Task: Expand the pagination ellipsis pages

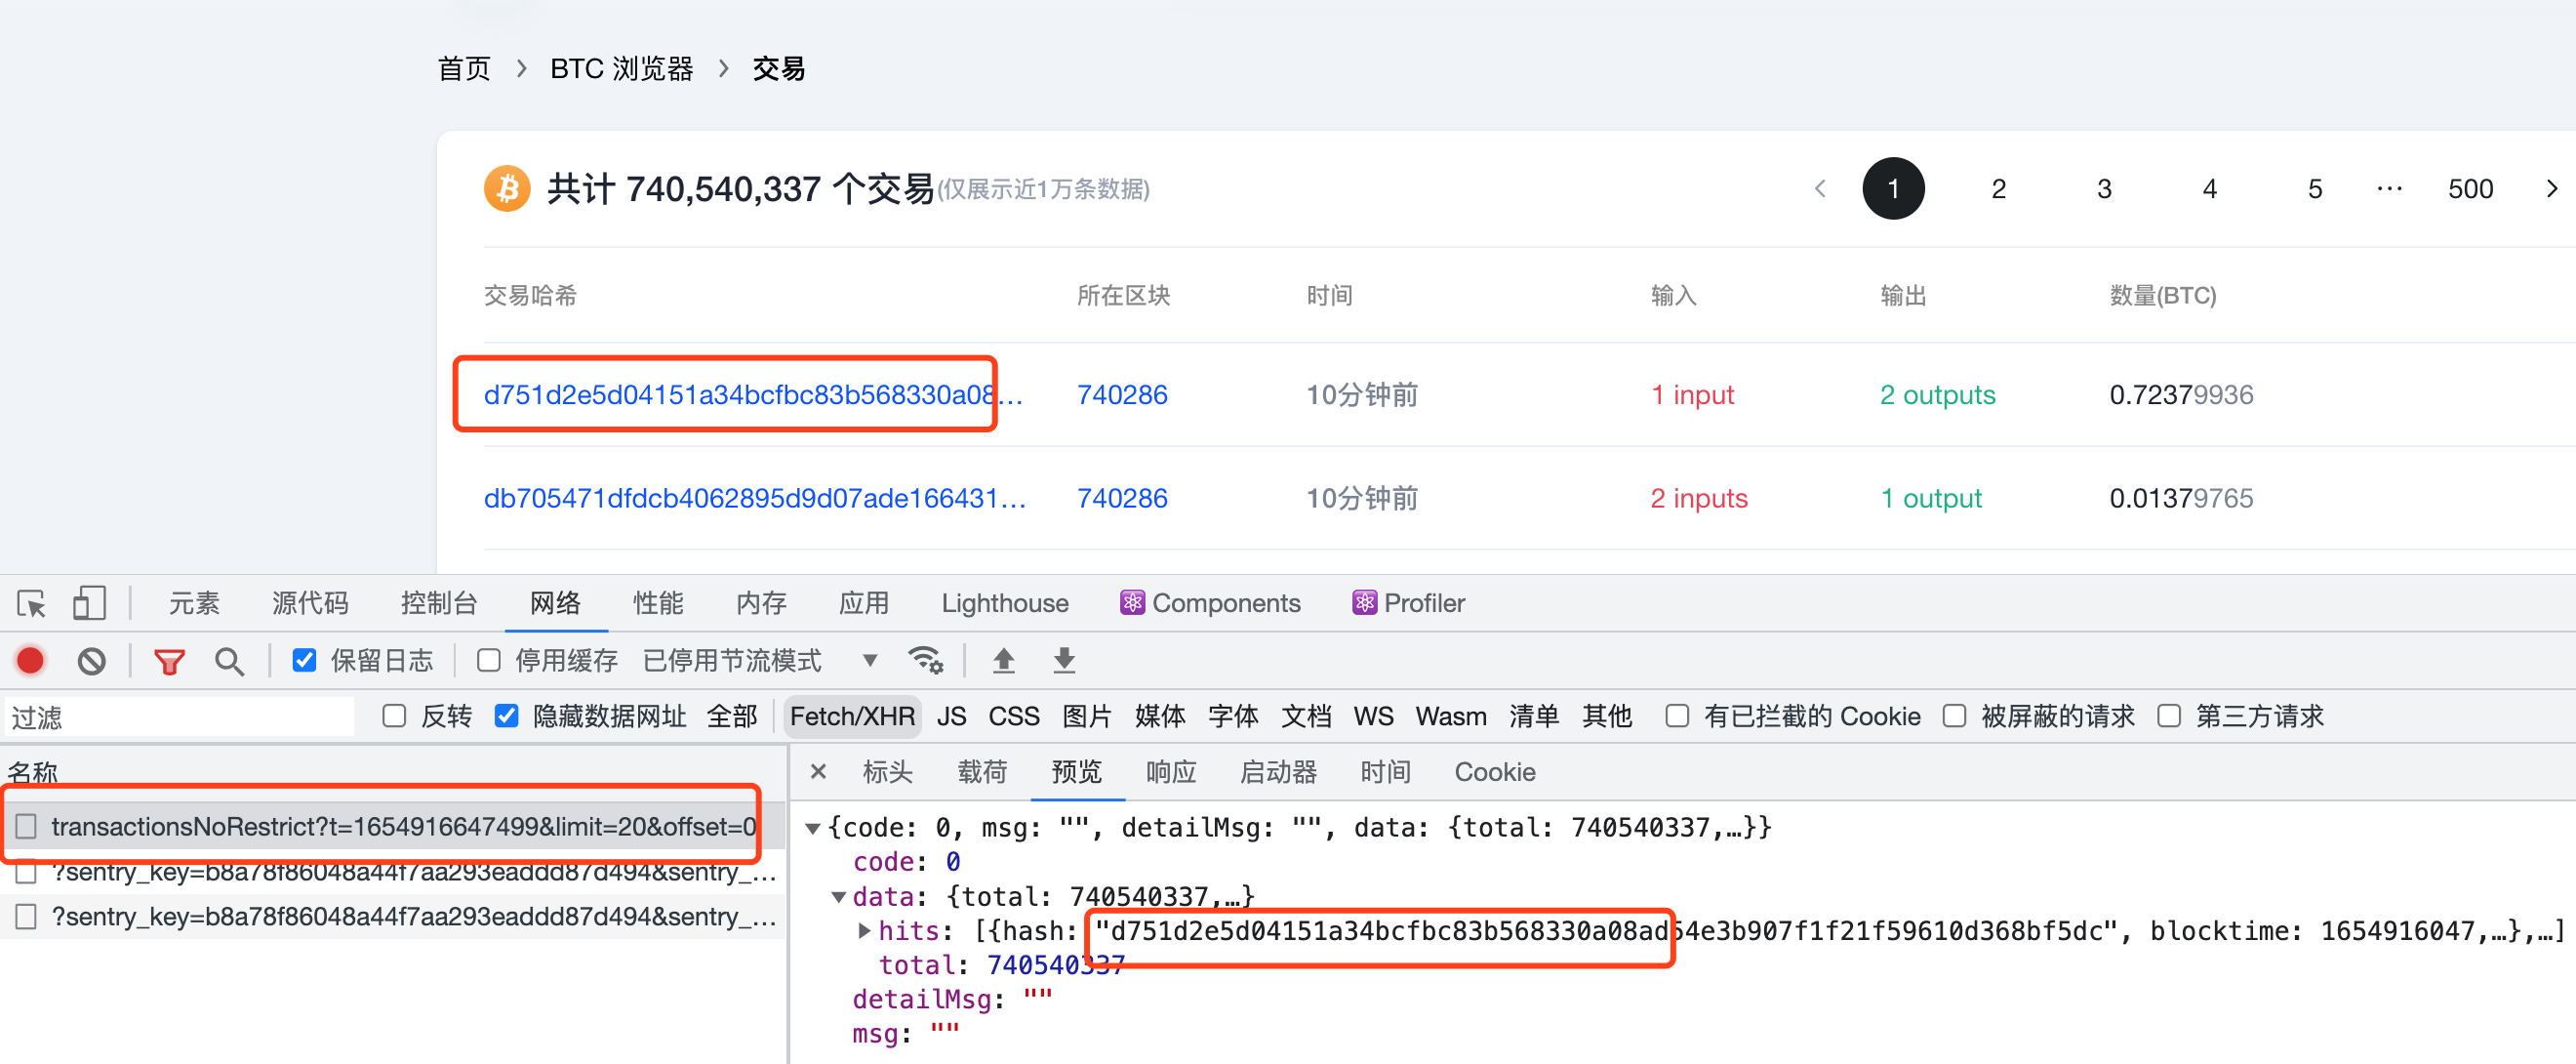Action: (x=2389, y=188)
